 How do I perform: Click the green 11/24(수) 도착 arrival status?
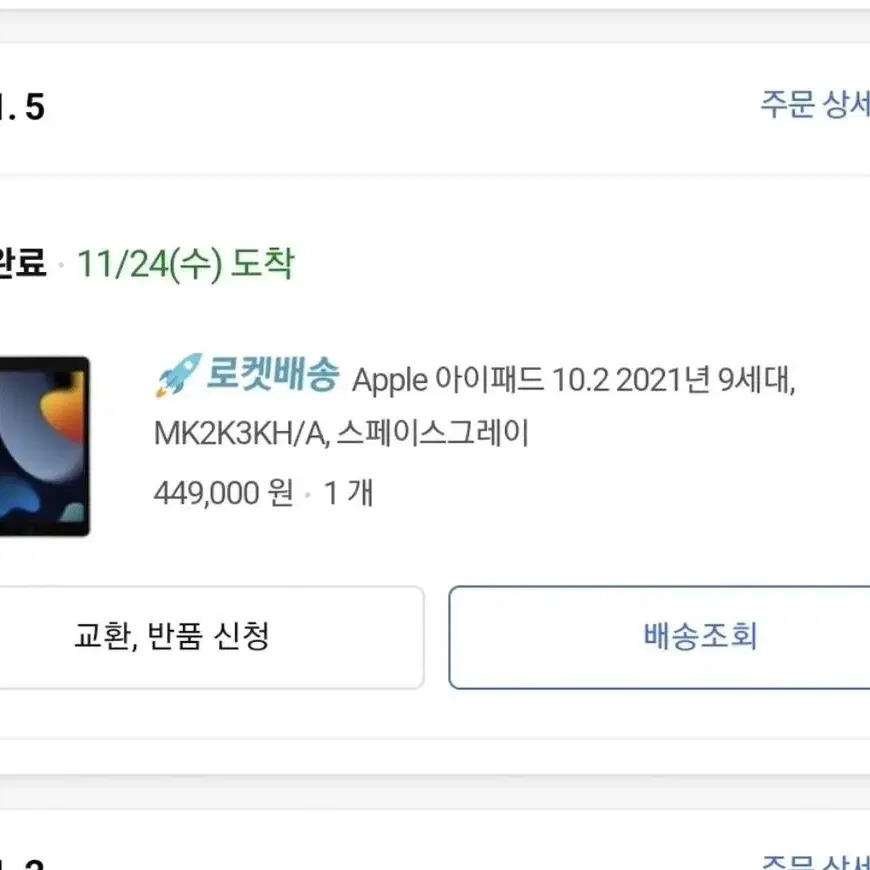pyautogui.click(x=185, y=264)
